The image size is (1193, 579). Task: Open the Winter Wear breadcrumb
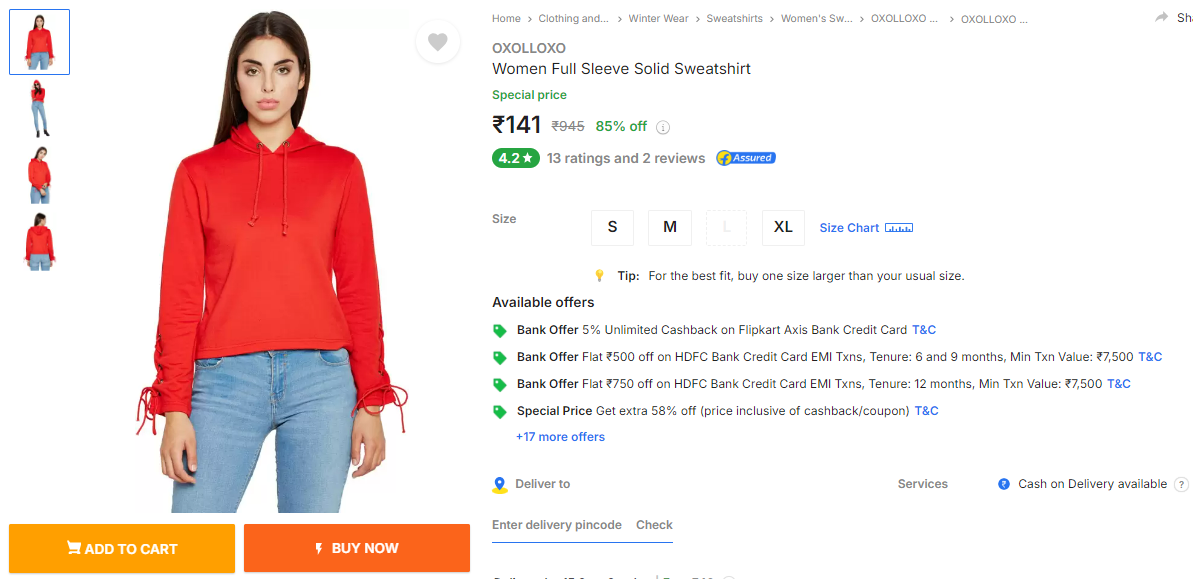click(658, 19)
